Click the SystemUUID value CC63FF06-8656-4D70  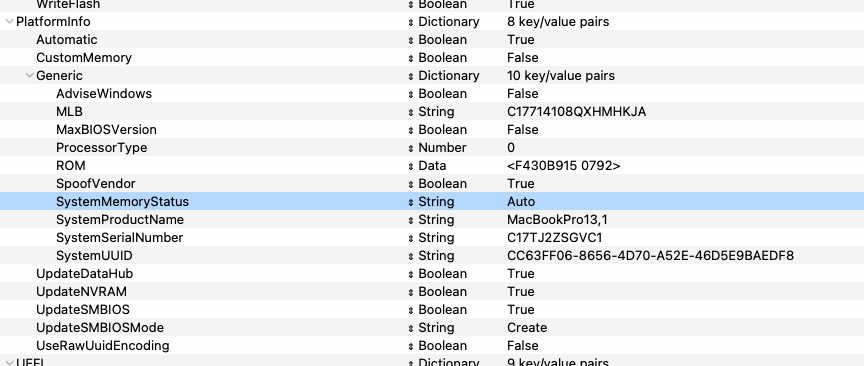tap(651, 256)
